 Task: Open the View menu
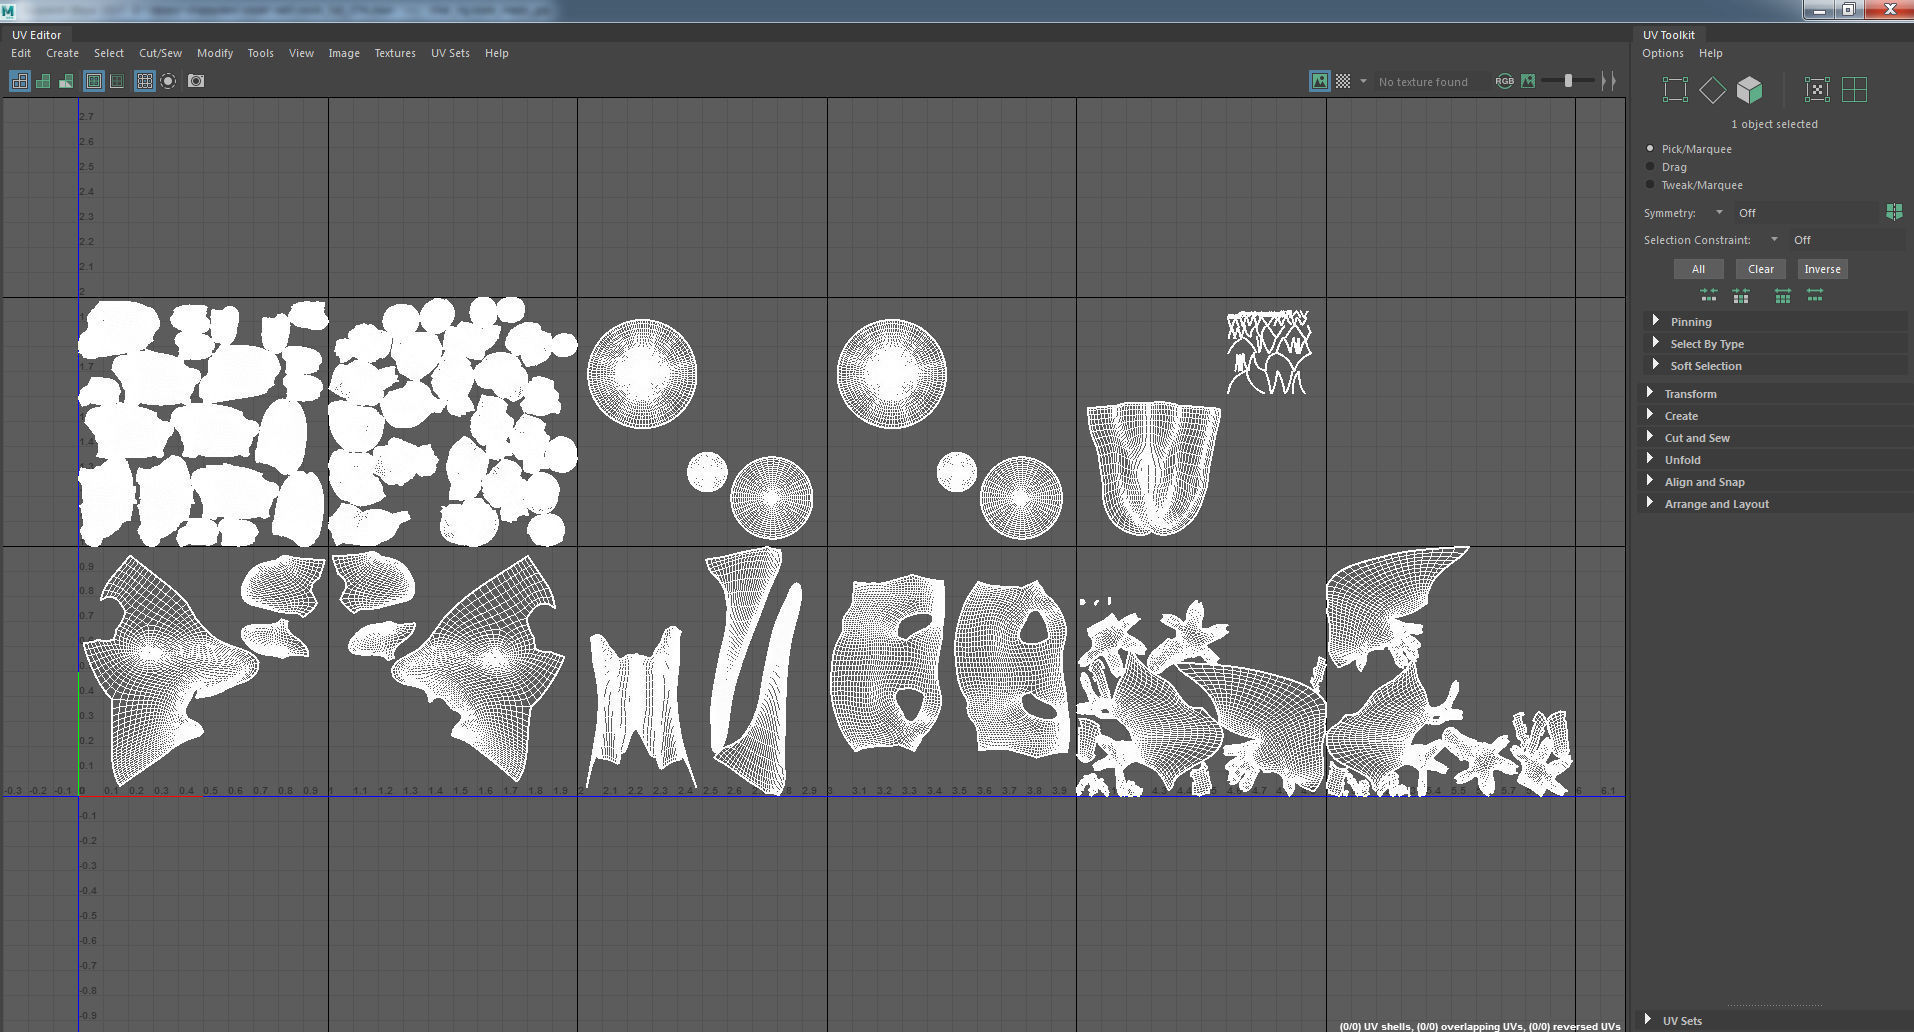pyautogui.click(x=301, y=53)
